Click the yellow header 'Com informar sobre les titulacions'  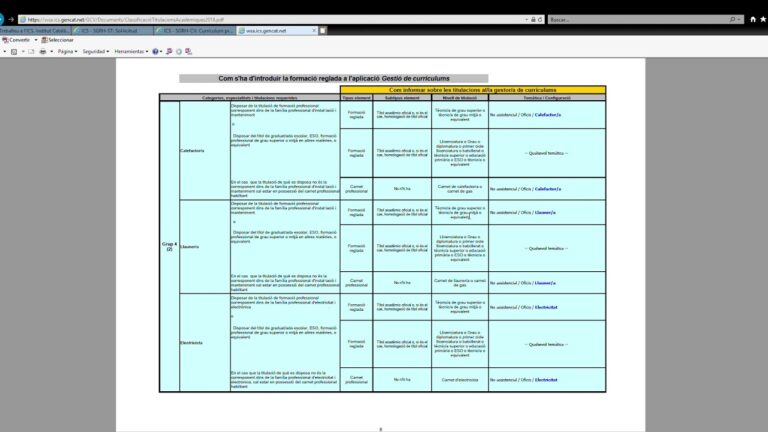(x=473, y=90)
